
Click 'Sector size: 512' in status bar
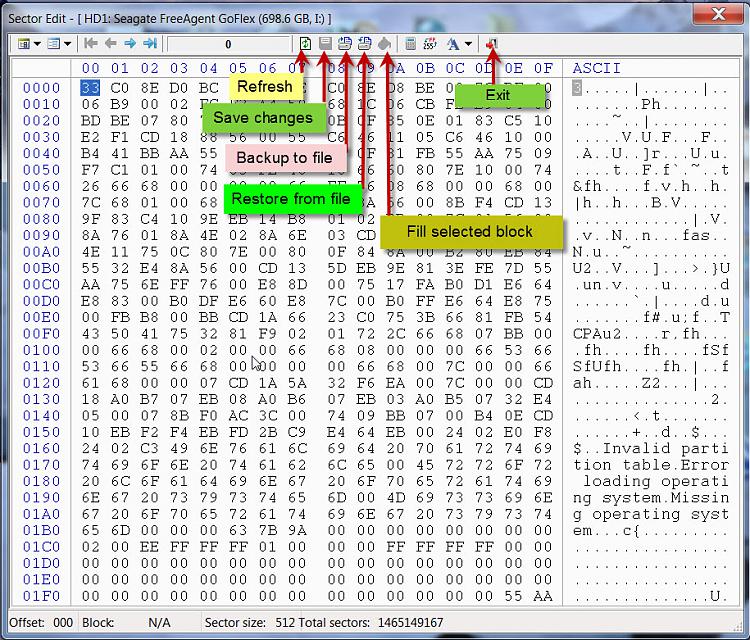click(250, 622)
